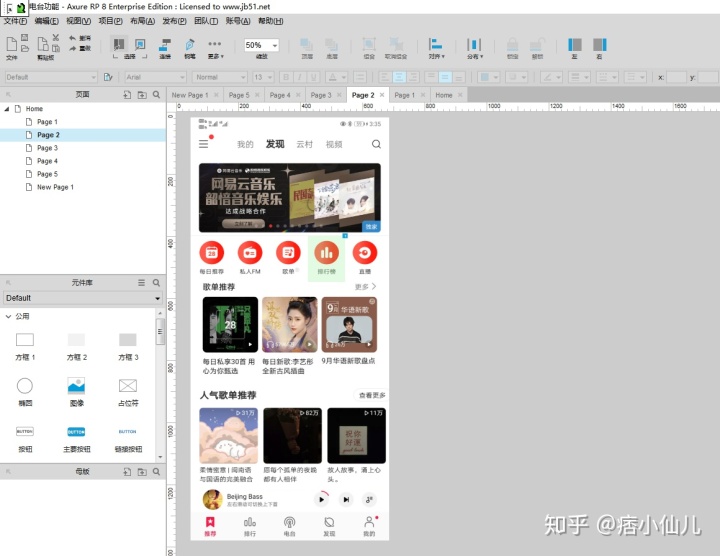Open the 团队 menu

(206, 21)
